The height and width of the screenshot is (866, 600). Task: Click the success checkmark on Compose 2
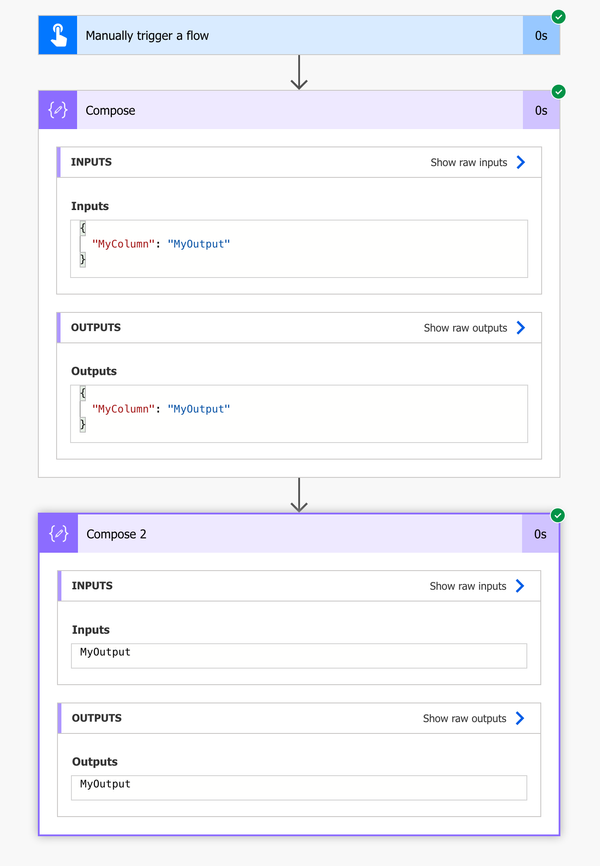pyautogui.click(x=557, y=515)
